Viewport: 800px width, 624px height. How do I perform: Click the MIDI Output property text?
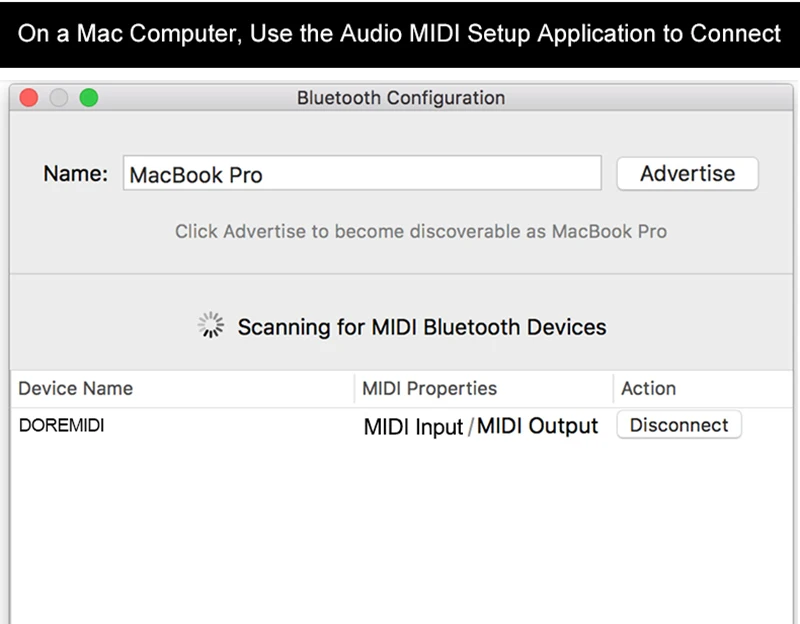(x=537, y=427)
